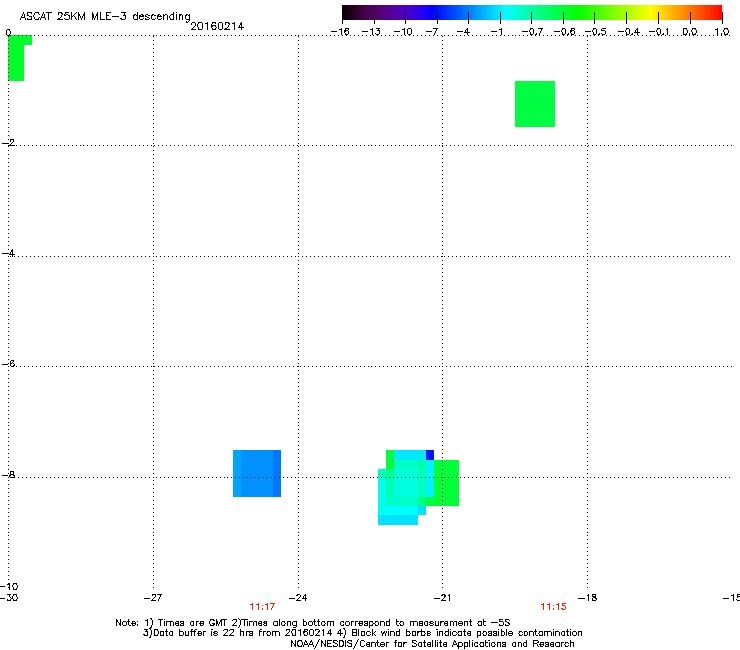Image resolution: width=740 pixels, height=650 pixels.
Task: Click the green data patch at the top-left corner
Action: click(x=17, y=58)
